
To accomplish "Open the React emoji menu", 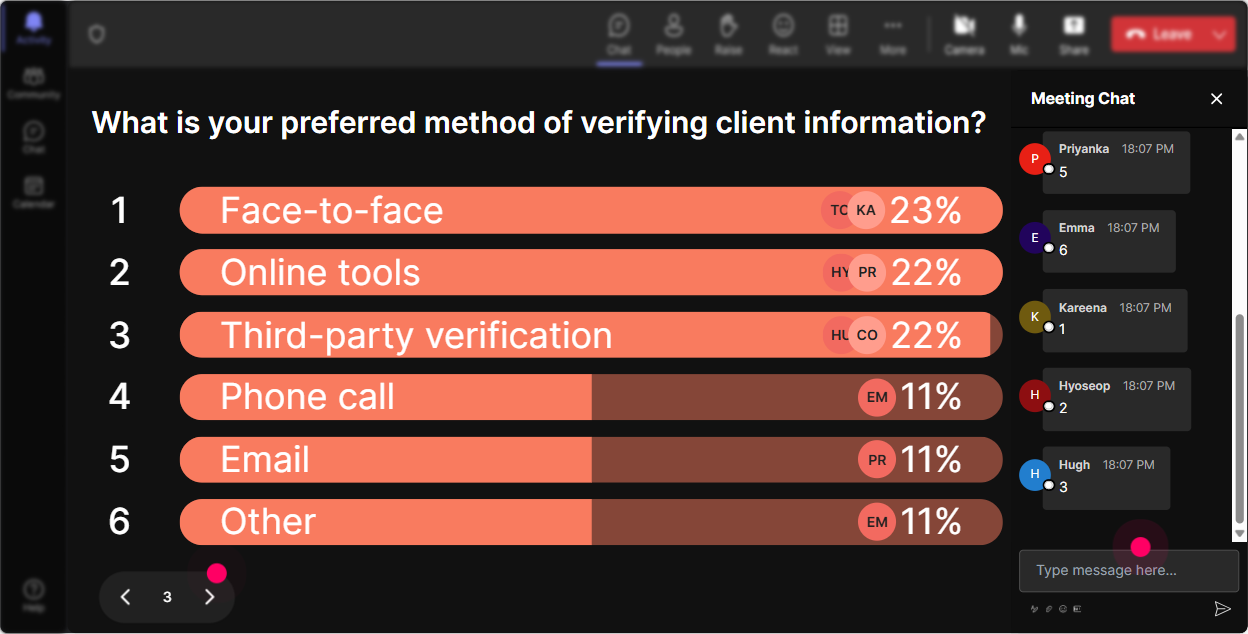I will (x=783, y=34).
